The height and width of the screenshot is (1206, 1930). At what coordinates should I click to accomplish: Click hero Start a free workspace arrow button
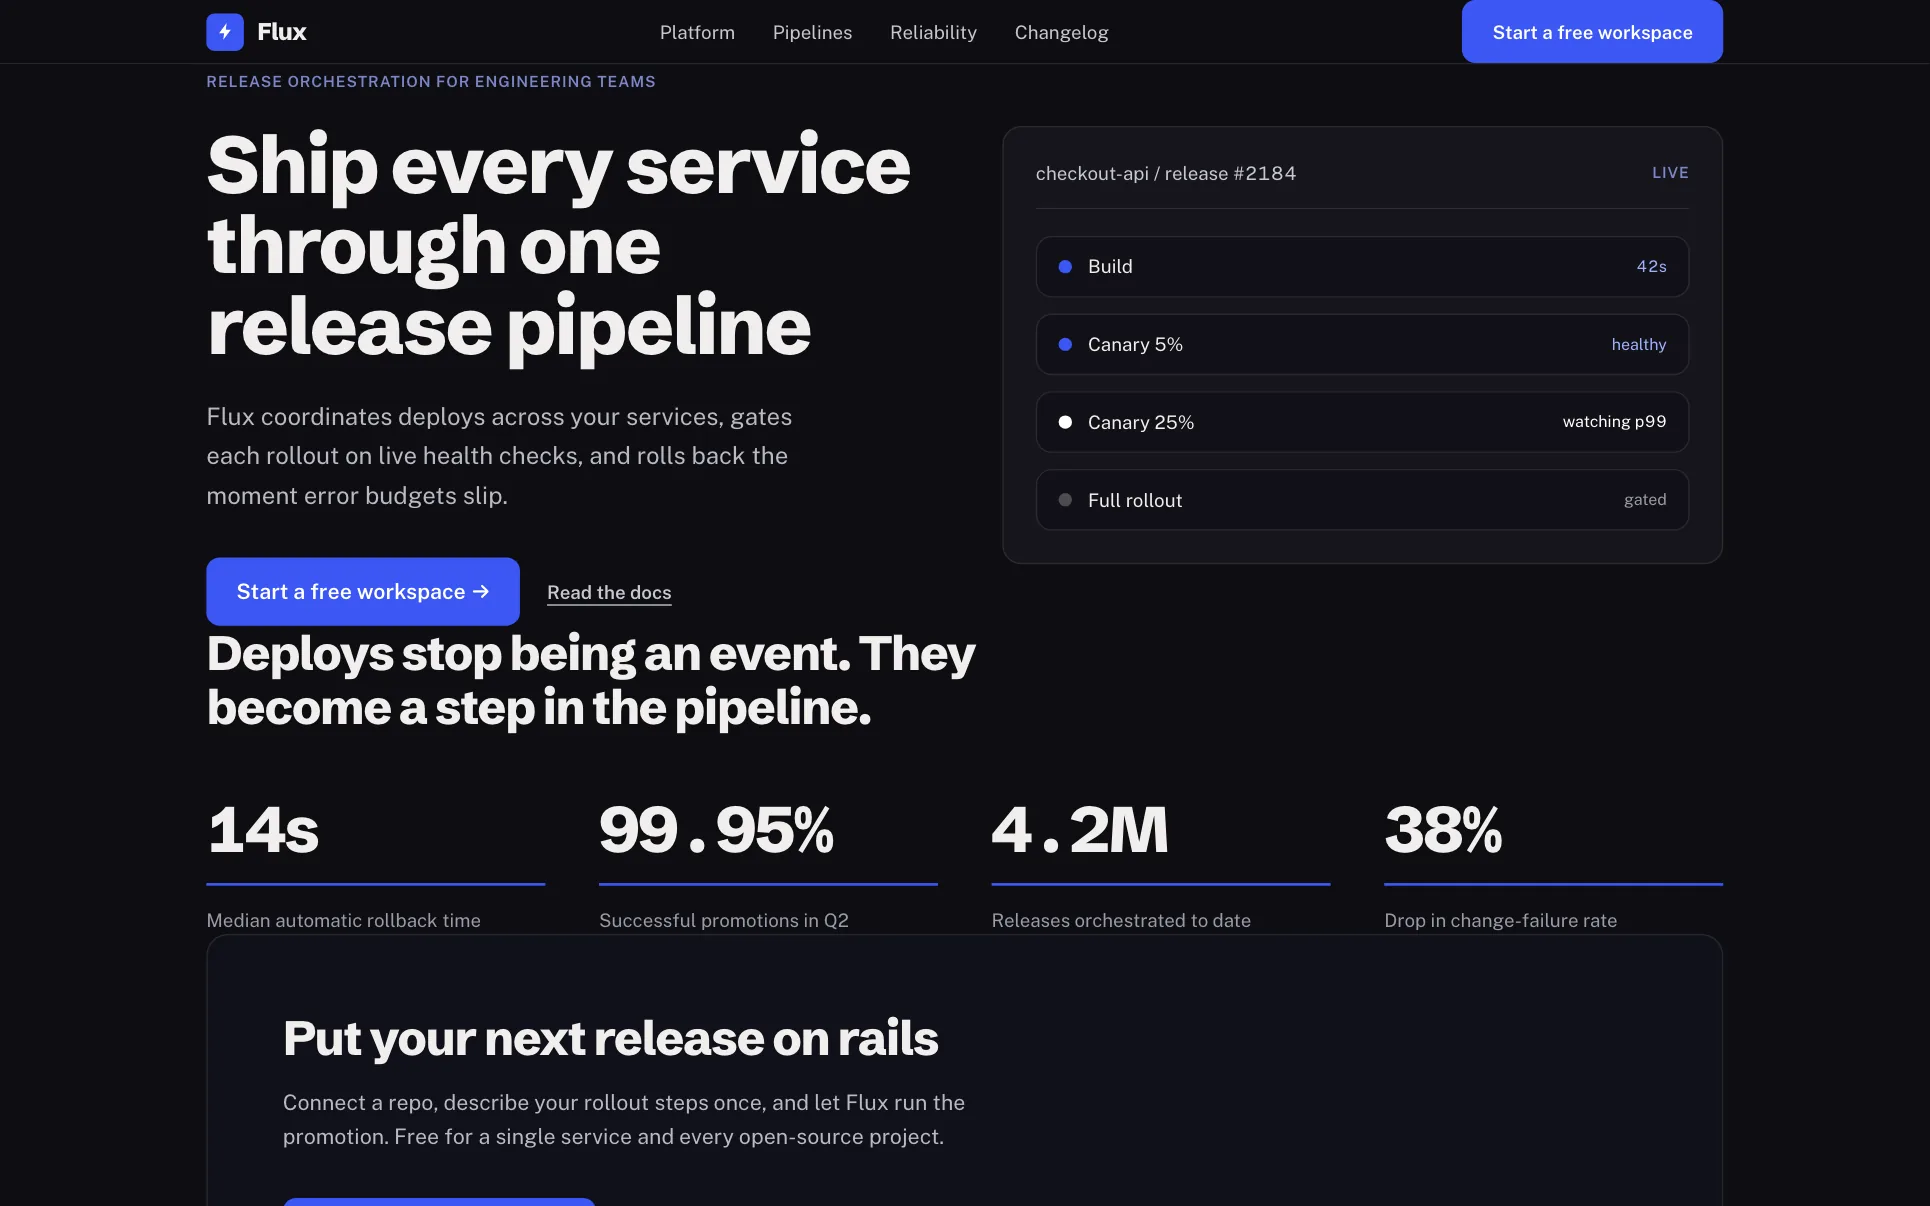(363, 591)
